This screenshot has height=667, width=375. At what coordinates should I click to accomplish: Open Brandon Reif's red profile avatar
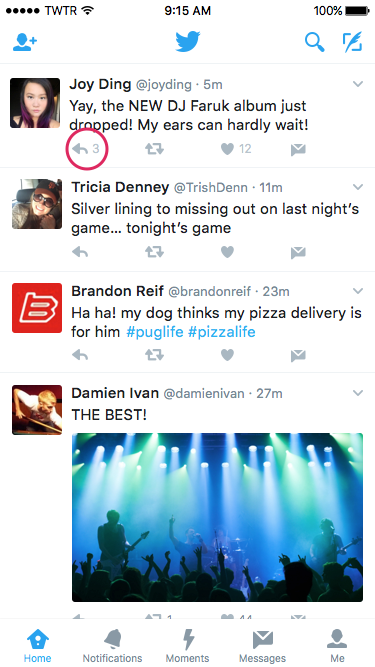[x=37, y=308]
